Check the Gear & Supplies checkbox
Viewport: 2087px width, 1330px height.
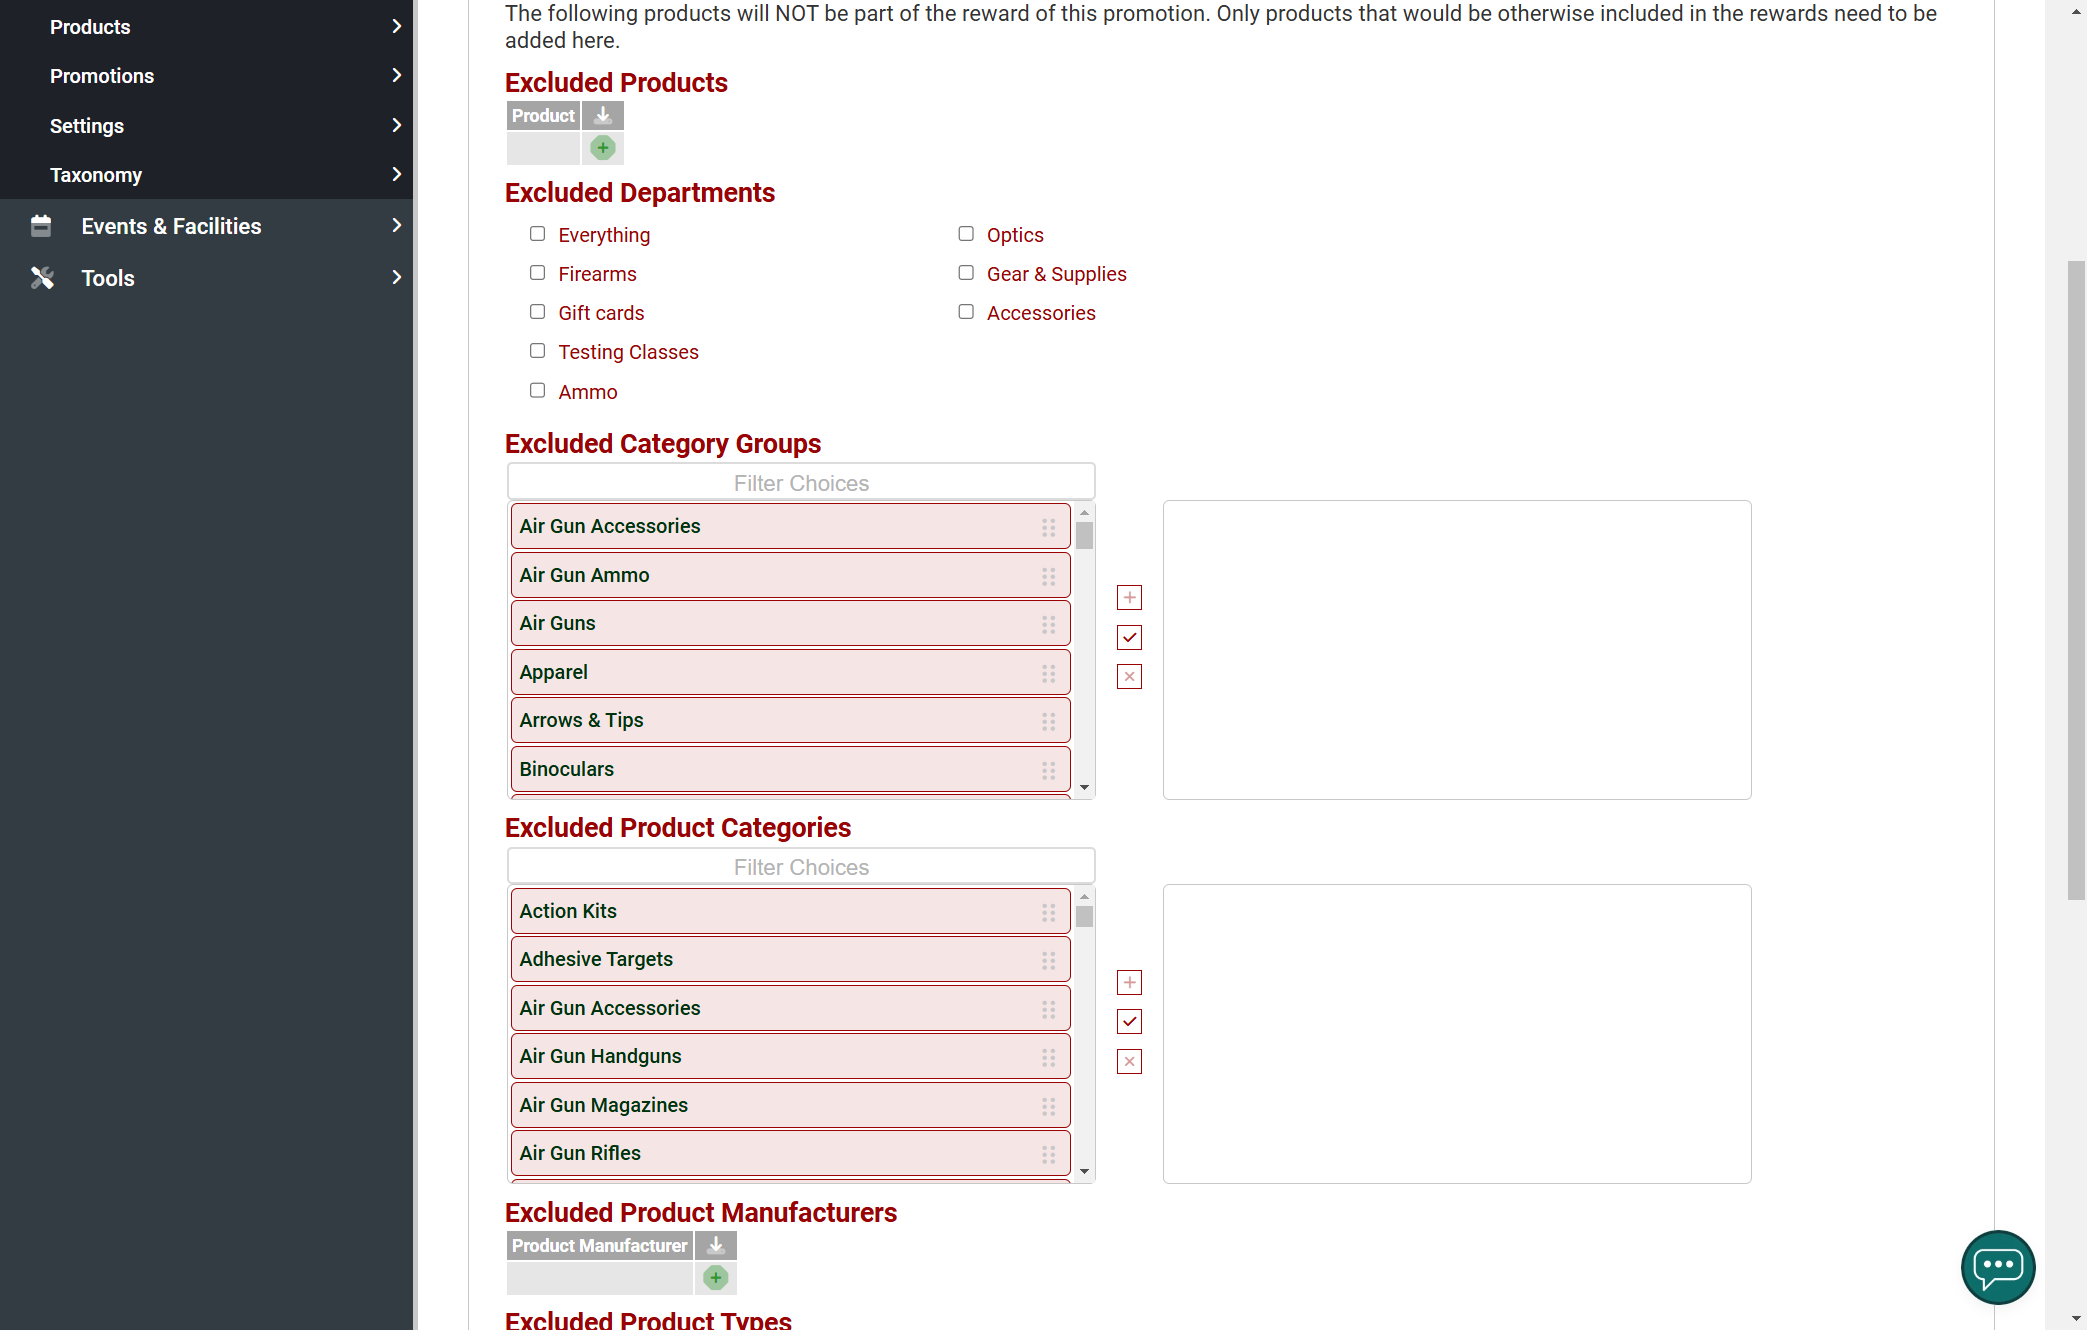pos(966,273)
